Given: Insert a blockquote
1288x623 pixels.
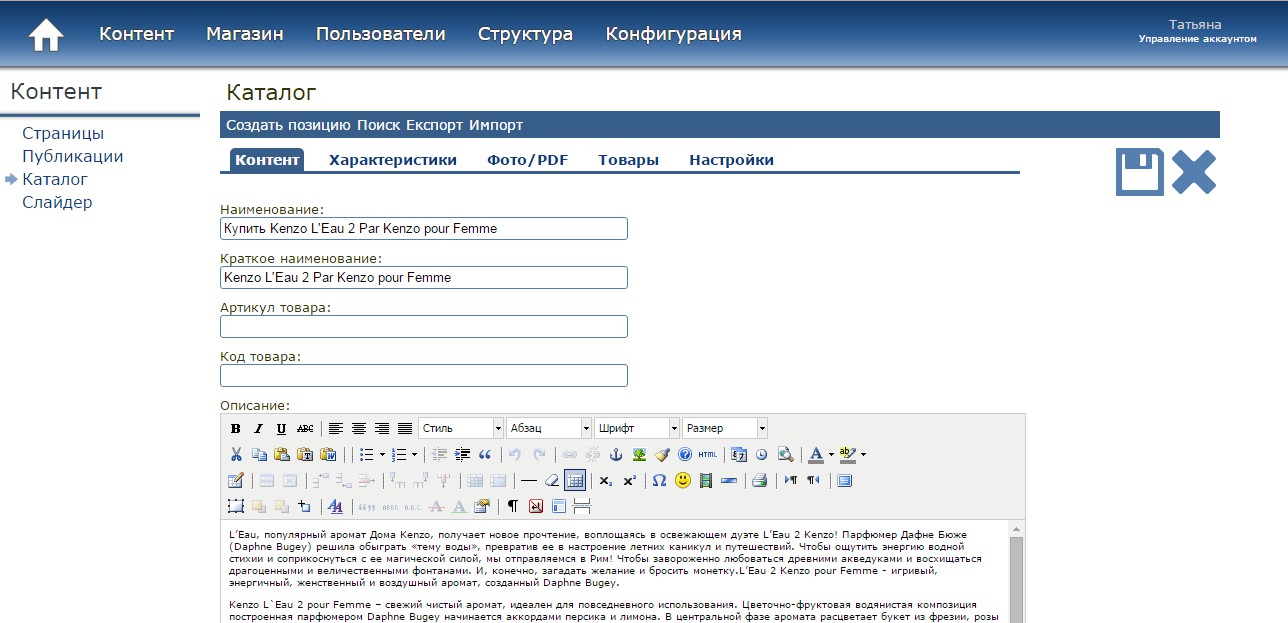Looking at the screenshot, I should [x=484, y=454].
